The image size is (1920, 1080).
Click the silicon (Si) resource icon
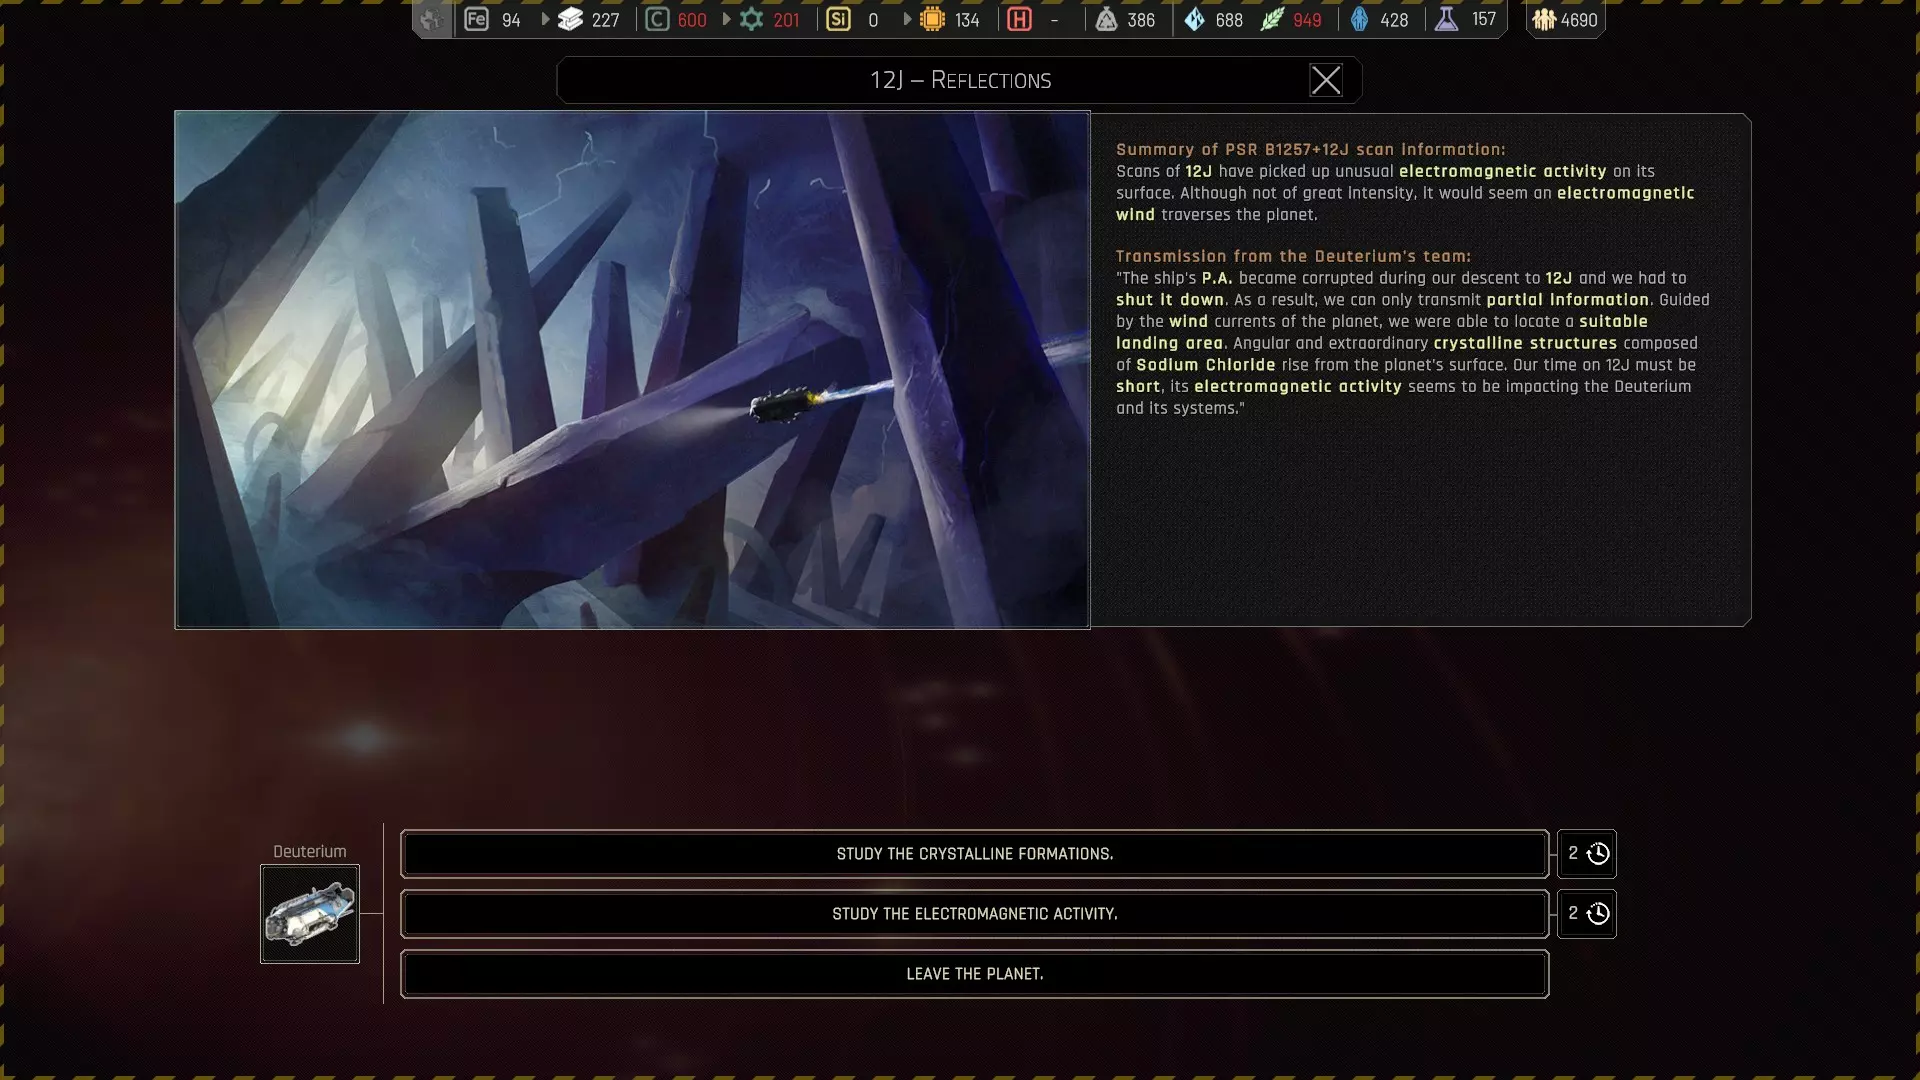(838, 19)
